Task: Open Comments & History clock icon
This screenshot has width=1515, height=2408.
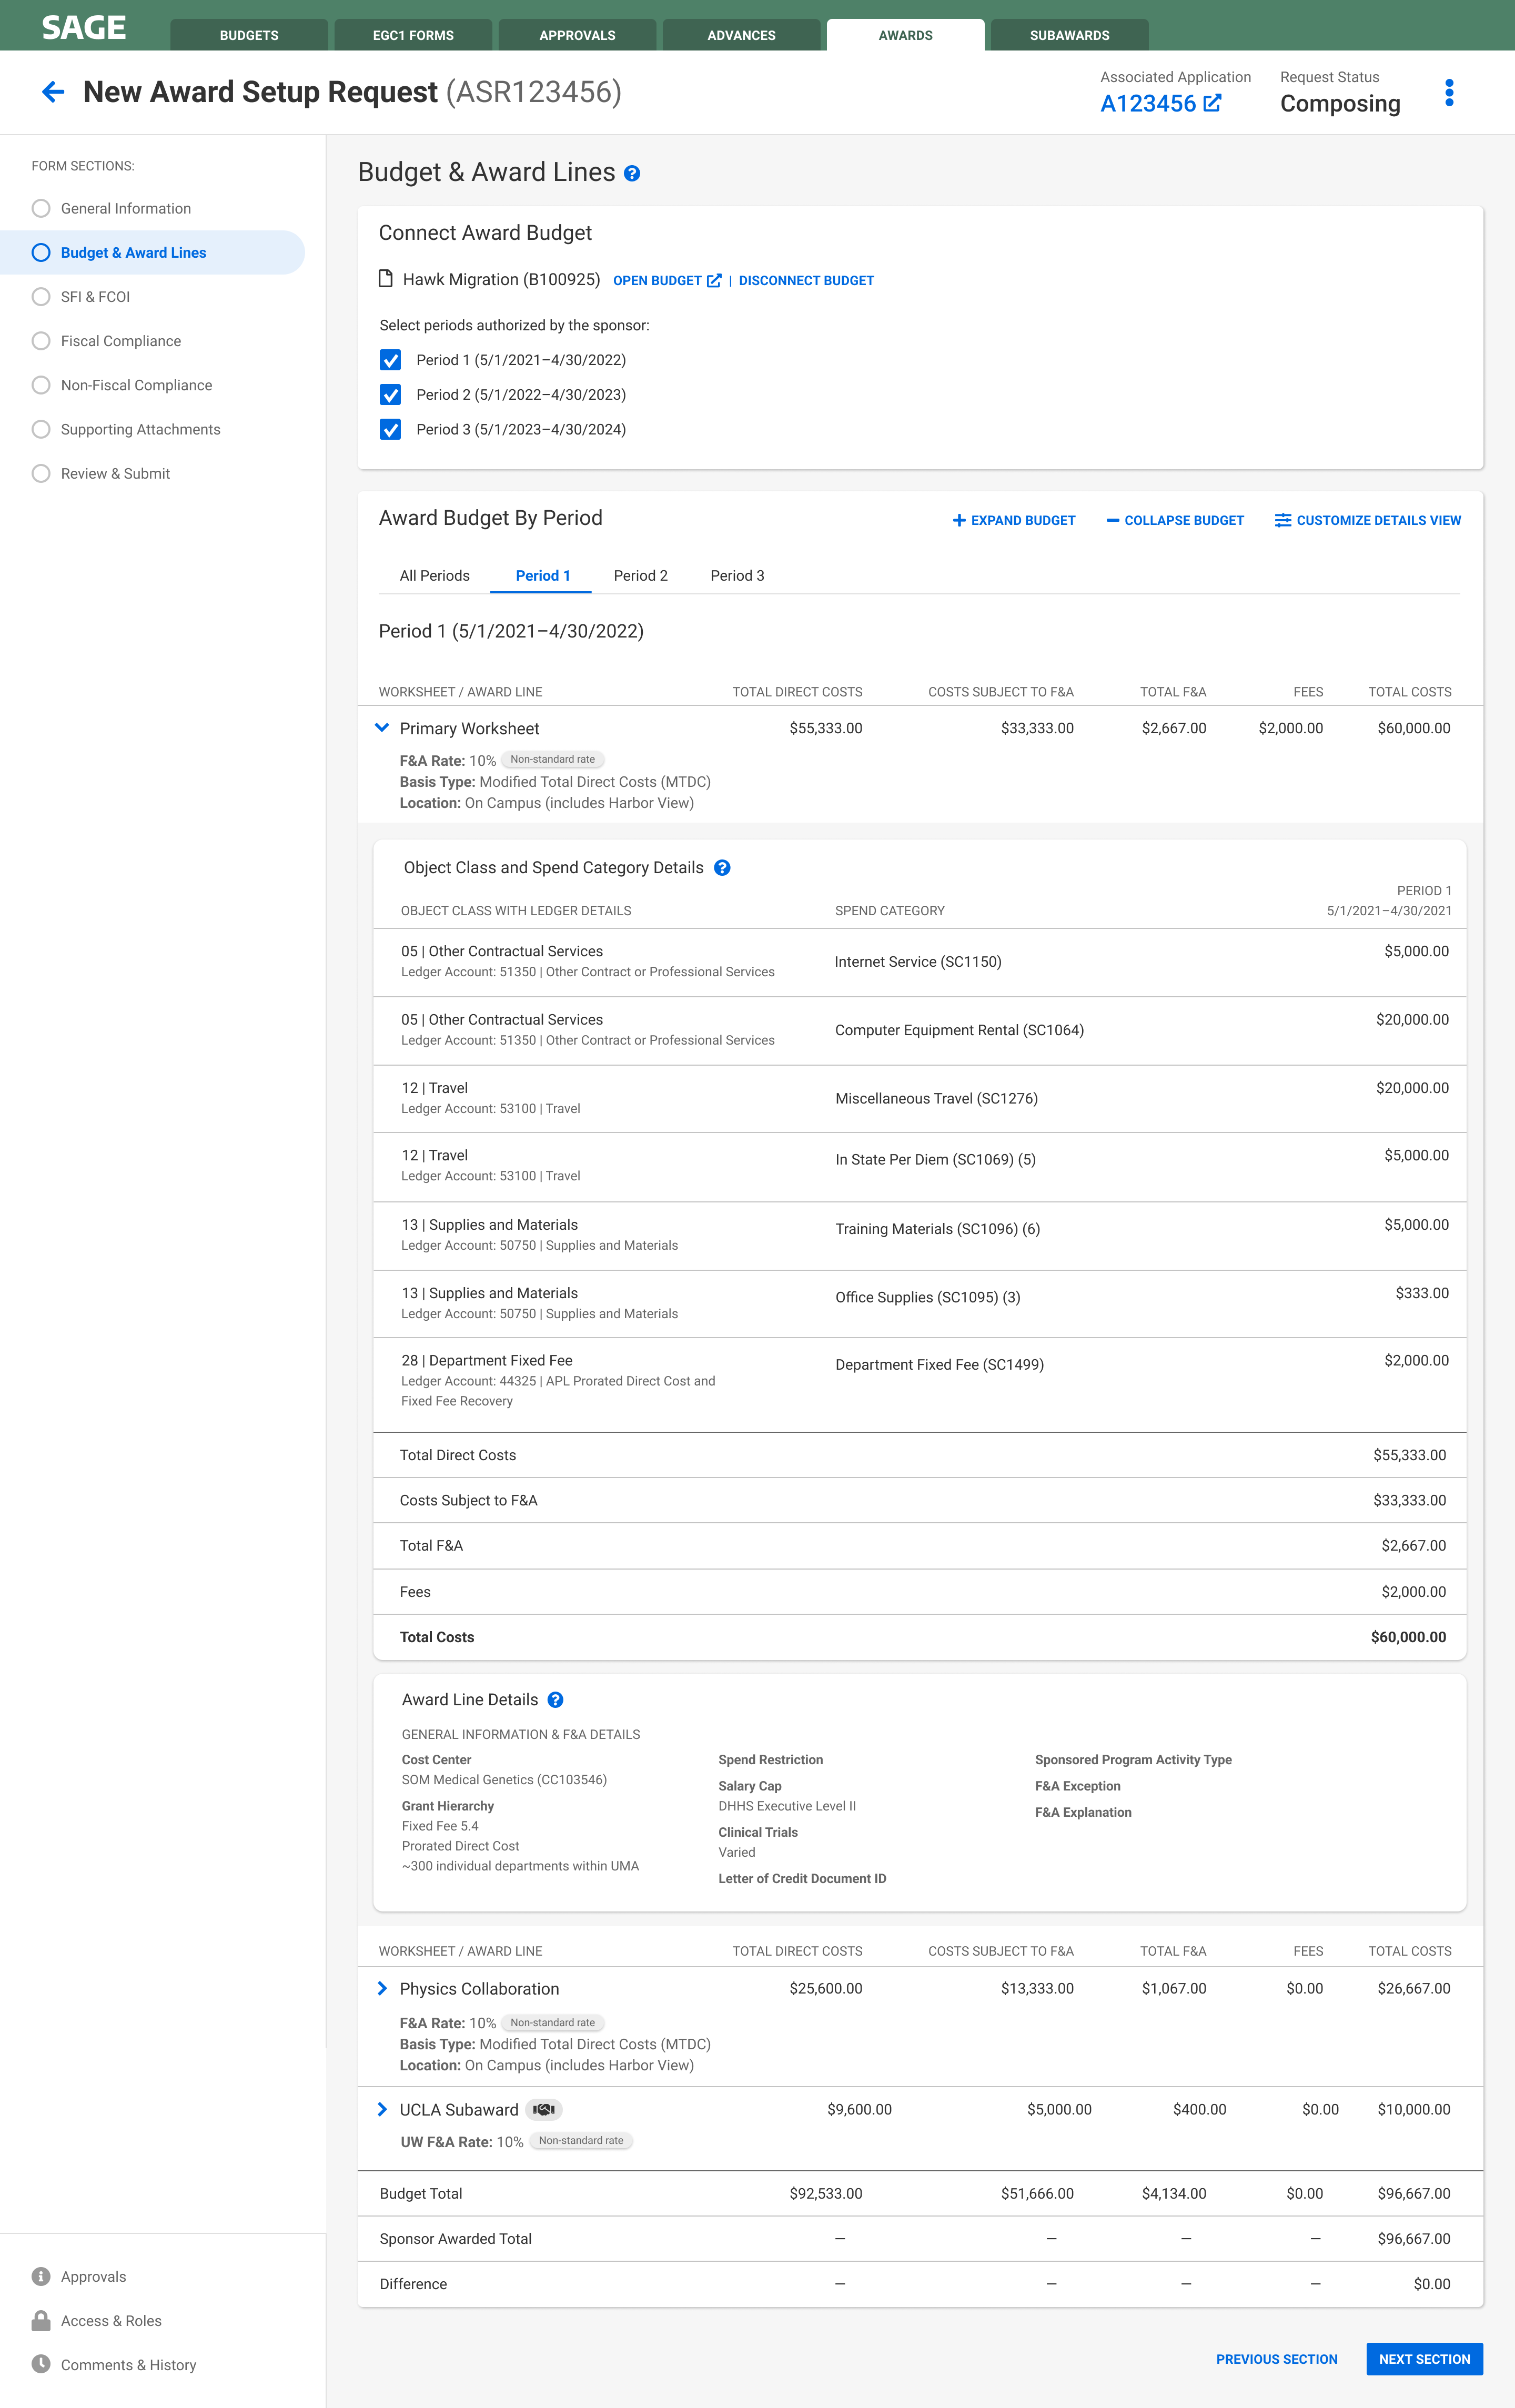Action: [41, 2365]
